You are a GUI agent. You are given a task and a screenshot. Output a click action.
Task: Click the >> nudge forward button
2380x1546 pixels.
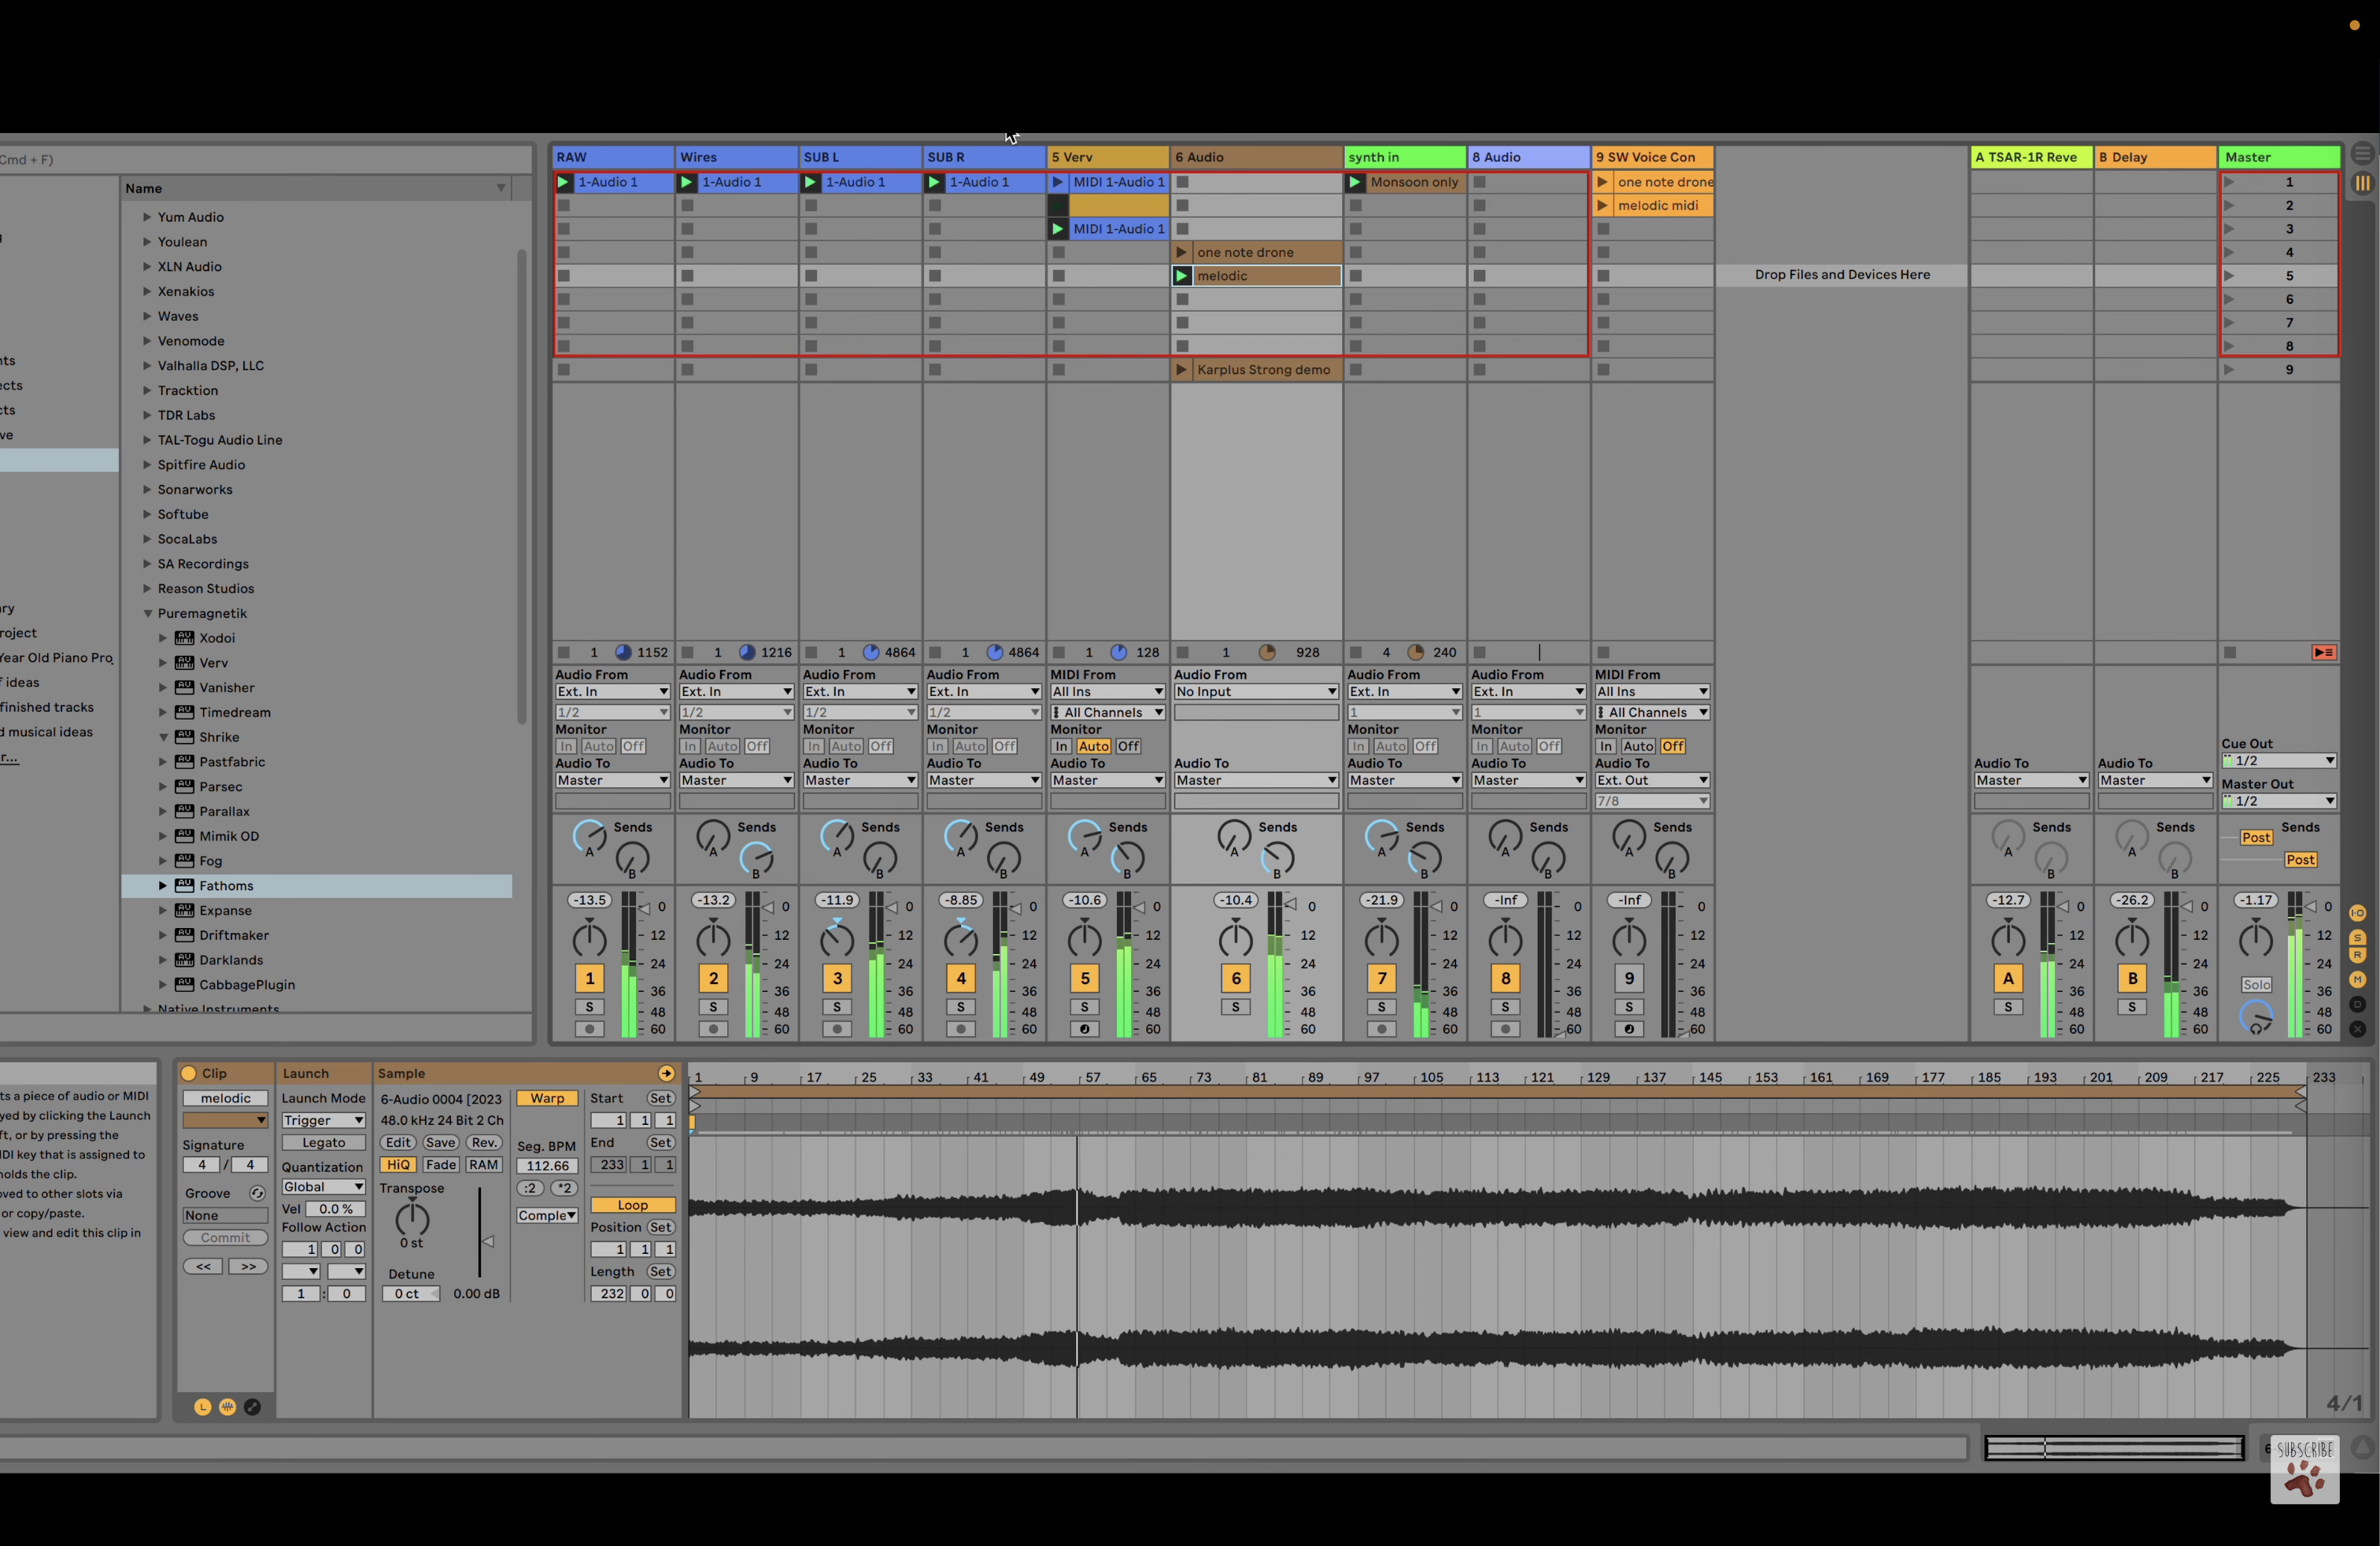click(248, 1266)
